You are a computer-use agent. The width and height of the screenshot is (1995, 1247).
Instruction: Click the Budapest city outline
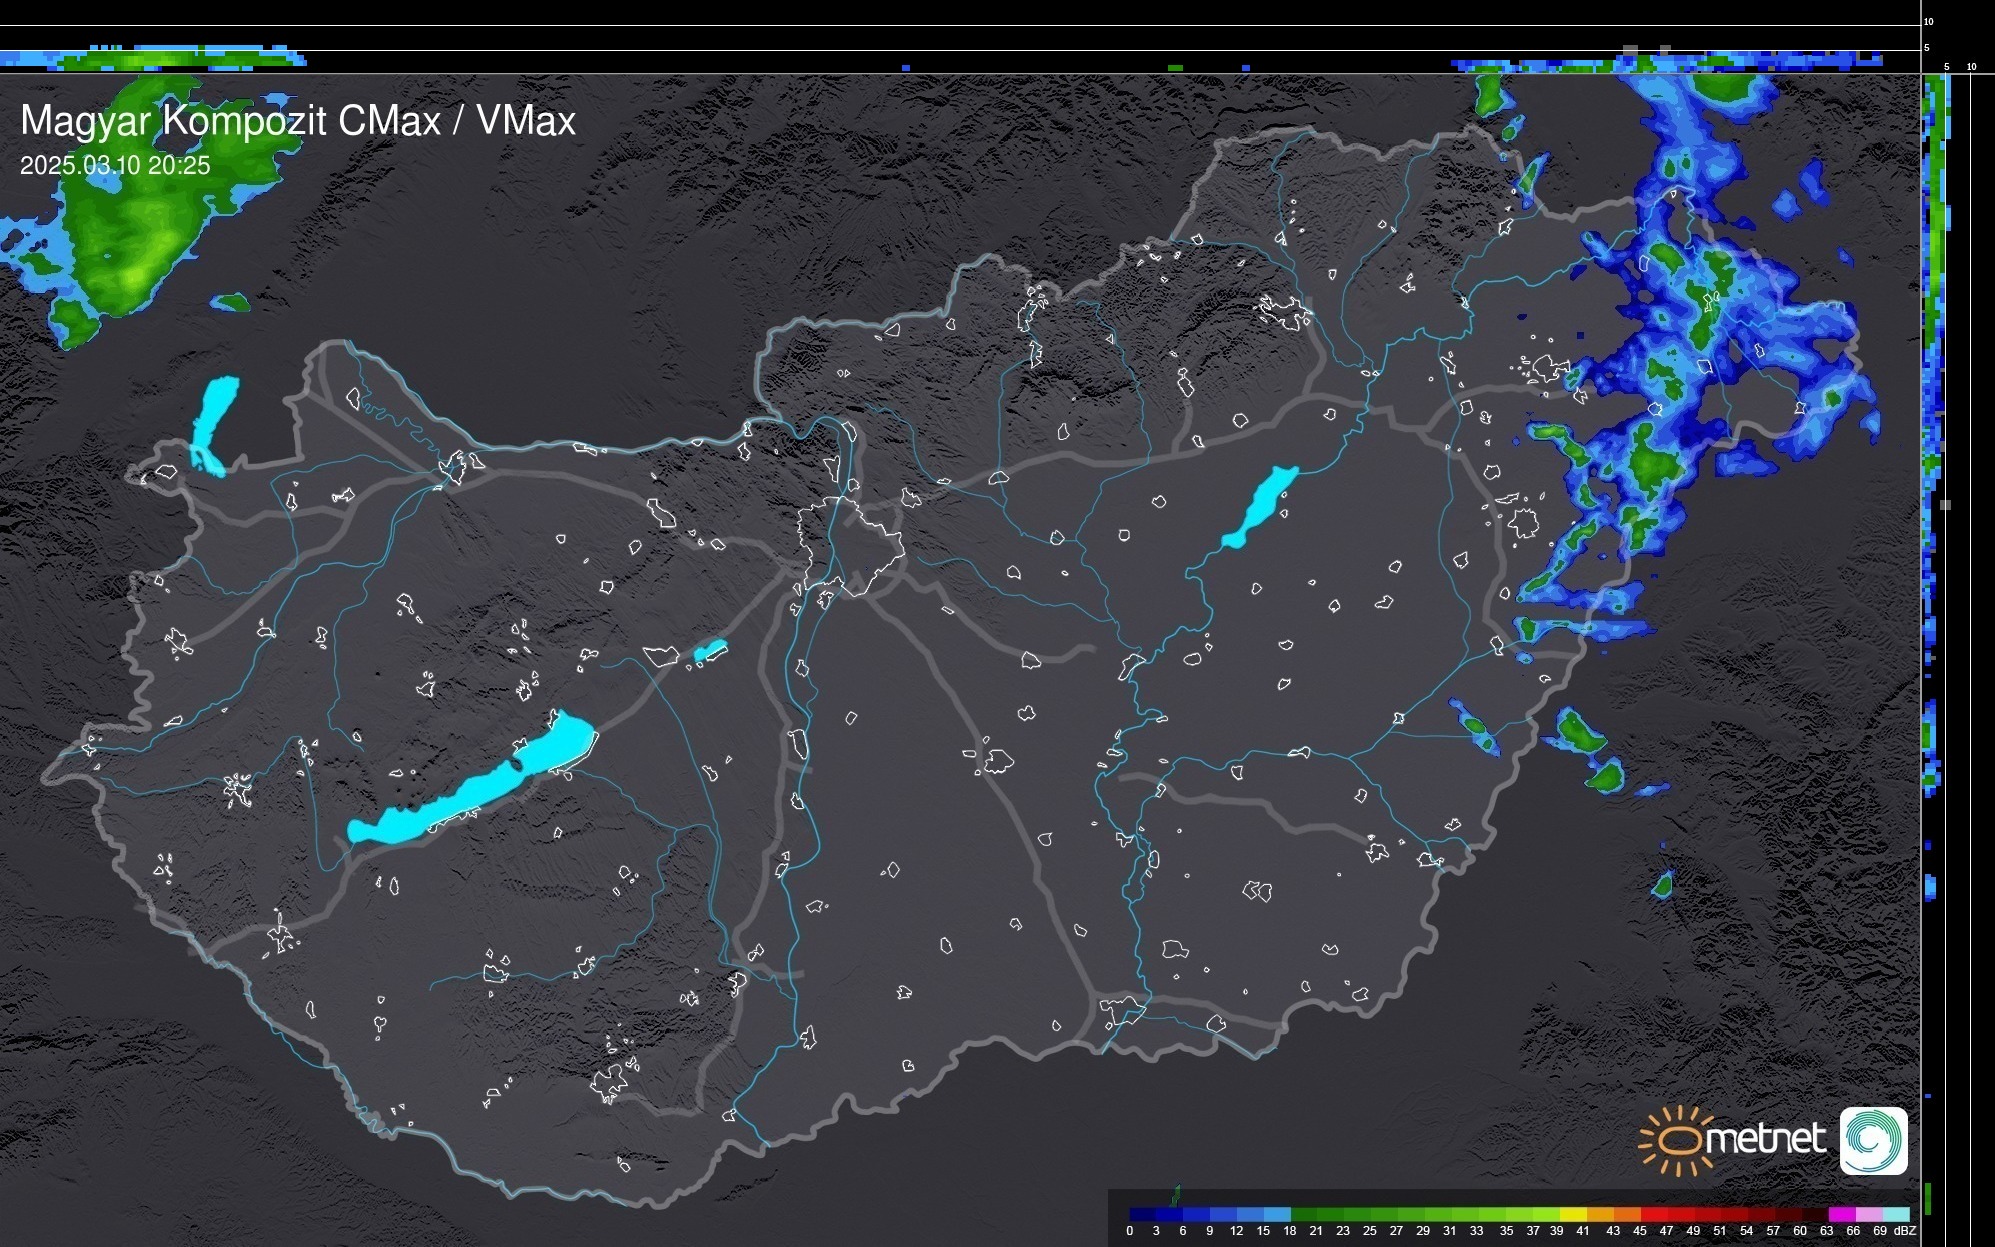(850, 545)
